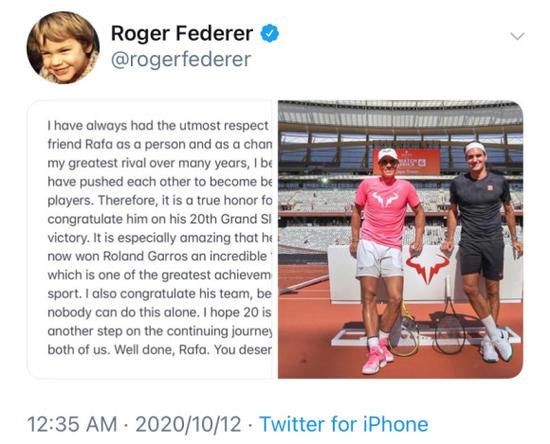Click the player in the dark shirt
This screenshot has width=550, height=444.
click(482, 251)
